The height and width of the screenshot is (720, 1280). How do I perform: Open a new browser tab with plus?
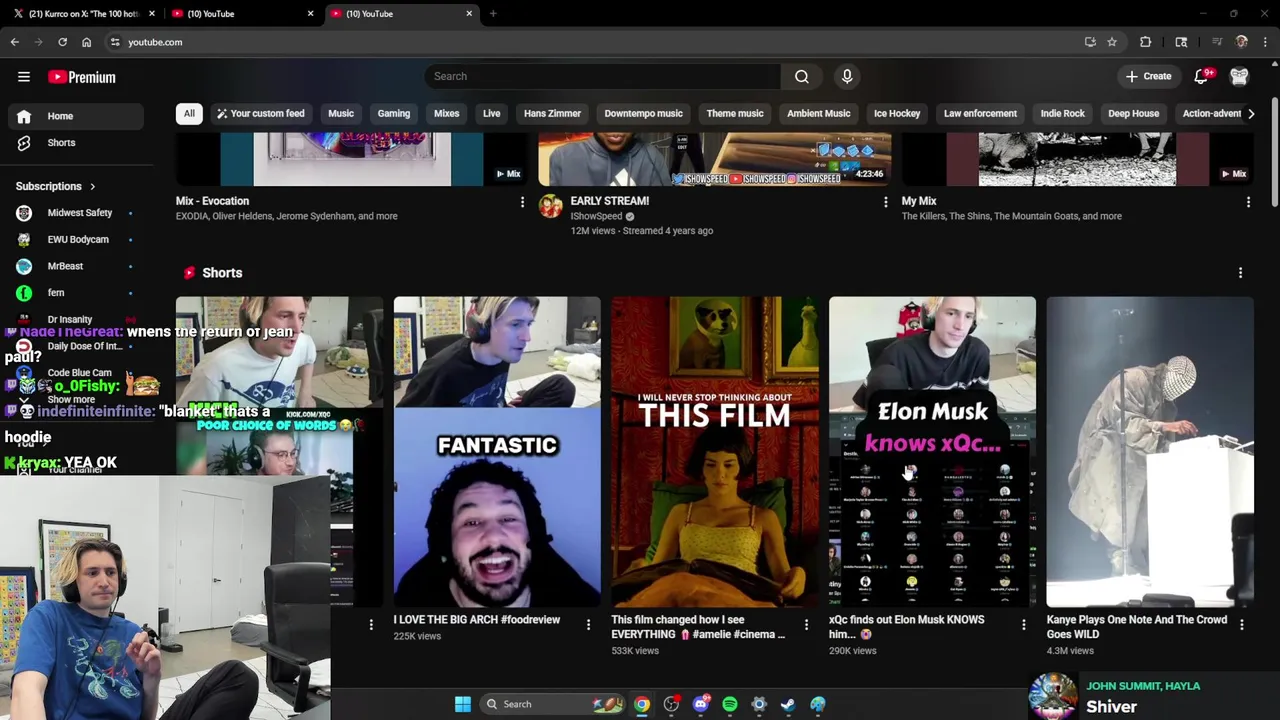[x=493, y=14]
